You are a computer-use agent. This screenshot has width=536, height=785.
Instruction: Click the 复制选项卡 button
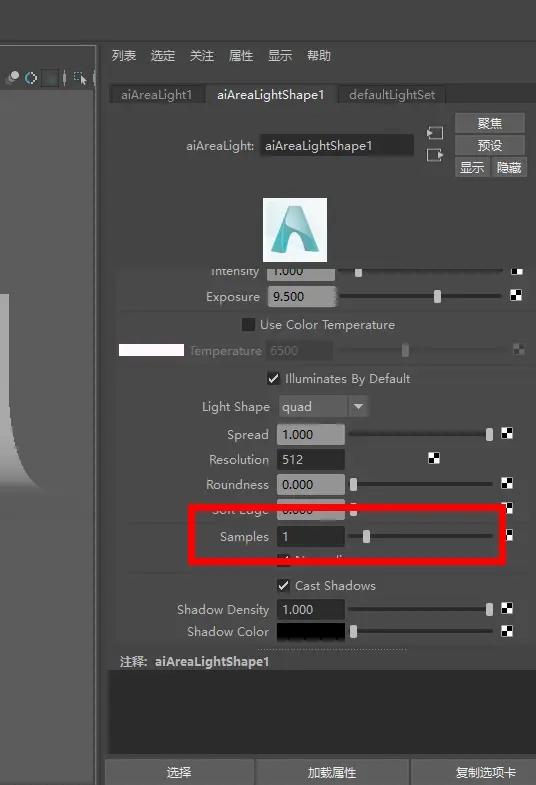pos(485,772)
